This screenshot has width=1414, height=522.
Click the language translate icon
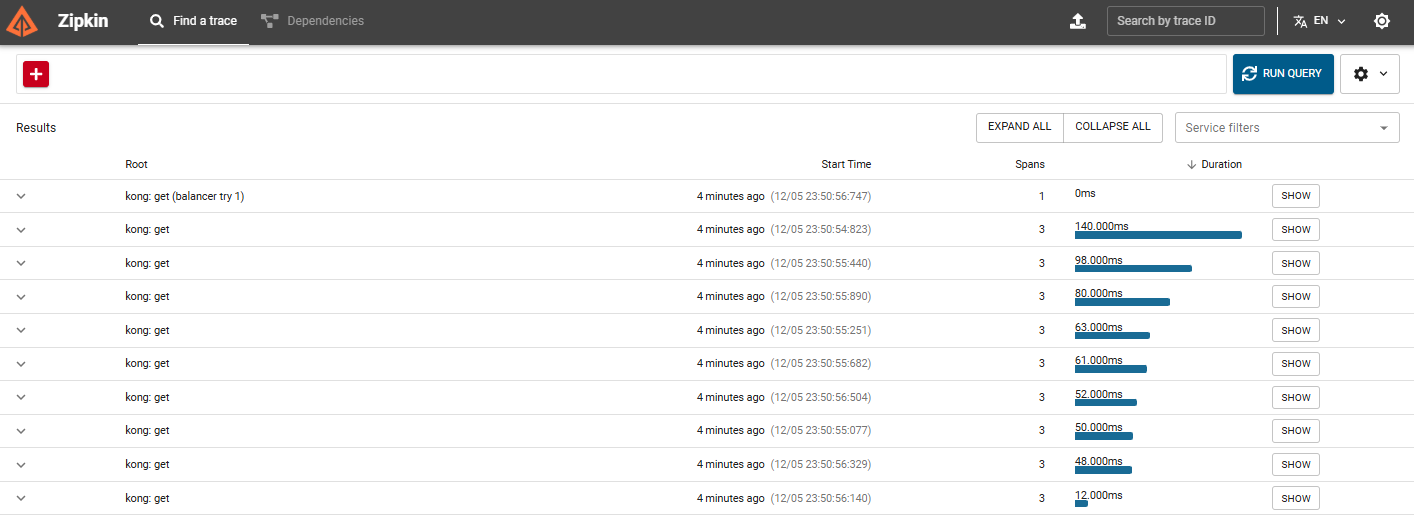coord(1300,21)
